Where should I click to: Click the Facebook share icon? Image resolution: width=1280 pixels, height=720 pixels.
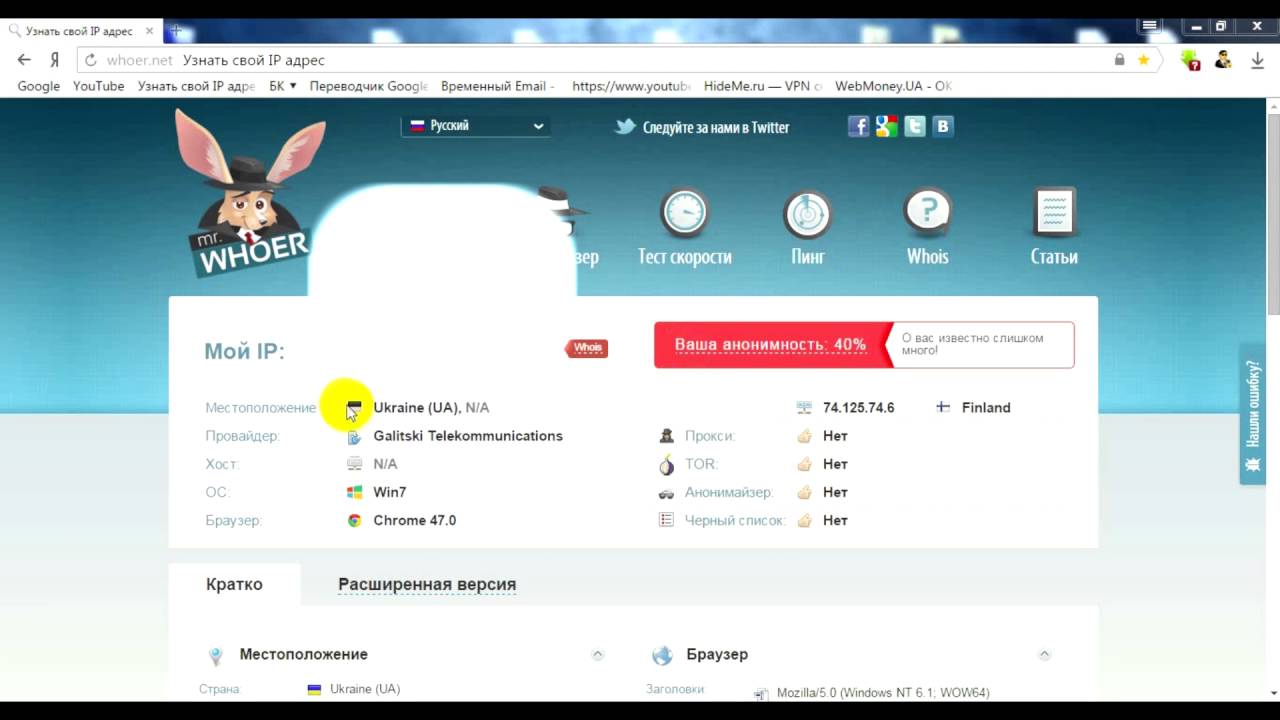(858, 126)
